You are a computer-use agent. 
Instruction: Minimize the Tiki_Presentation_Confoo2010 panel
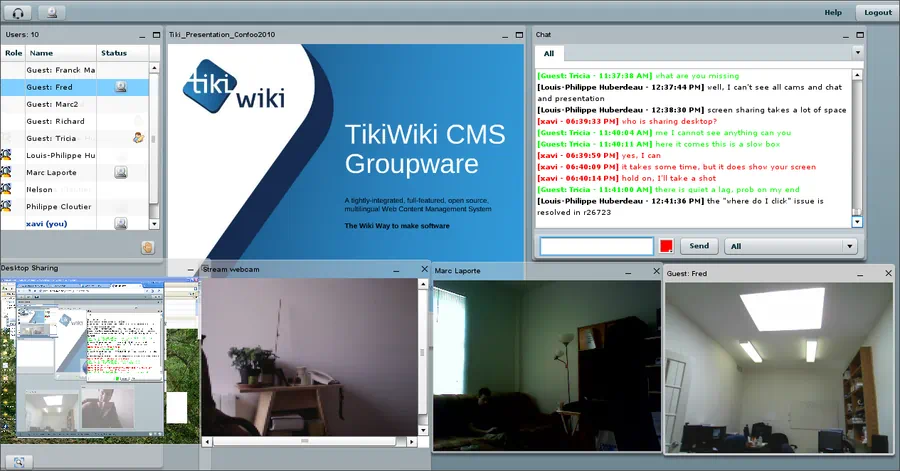coord(505,36)
